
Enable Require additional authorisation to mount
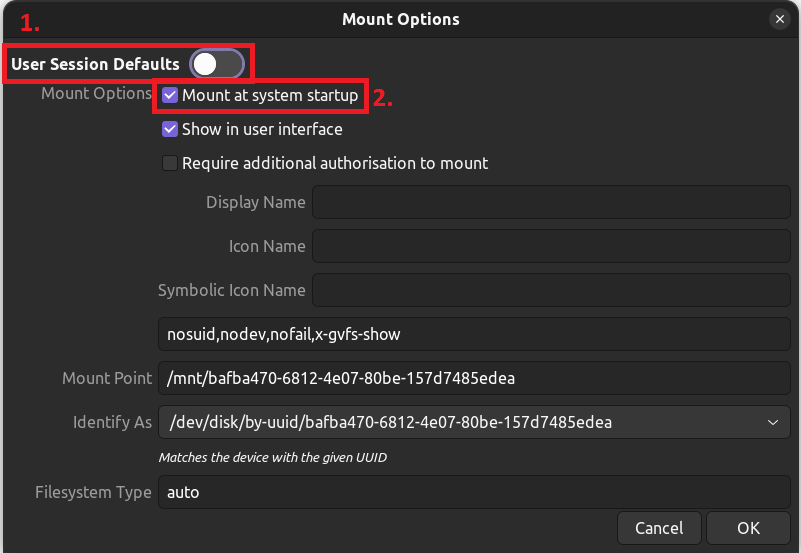click(170, 163)
